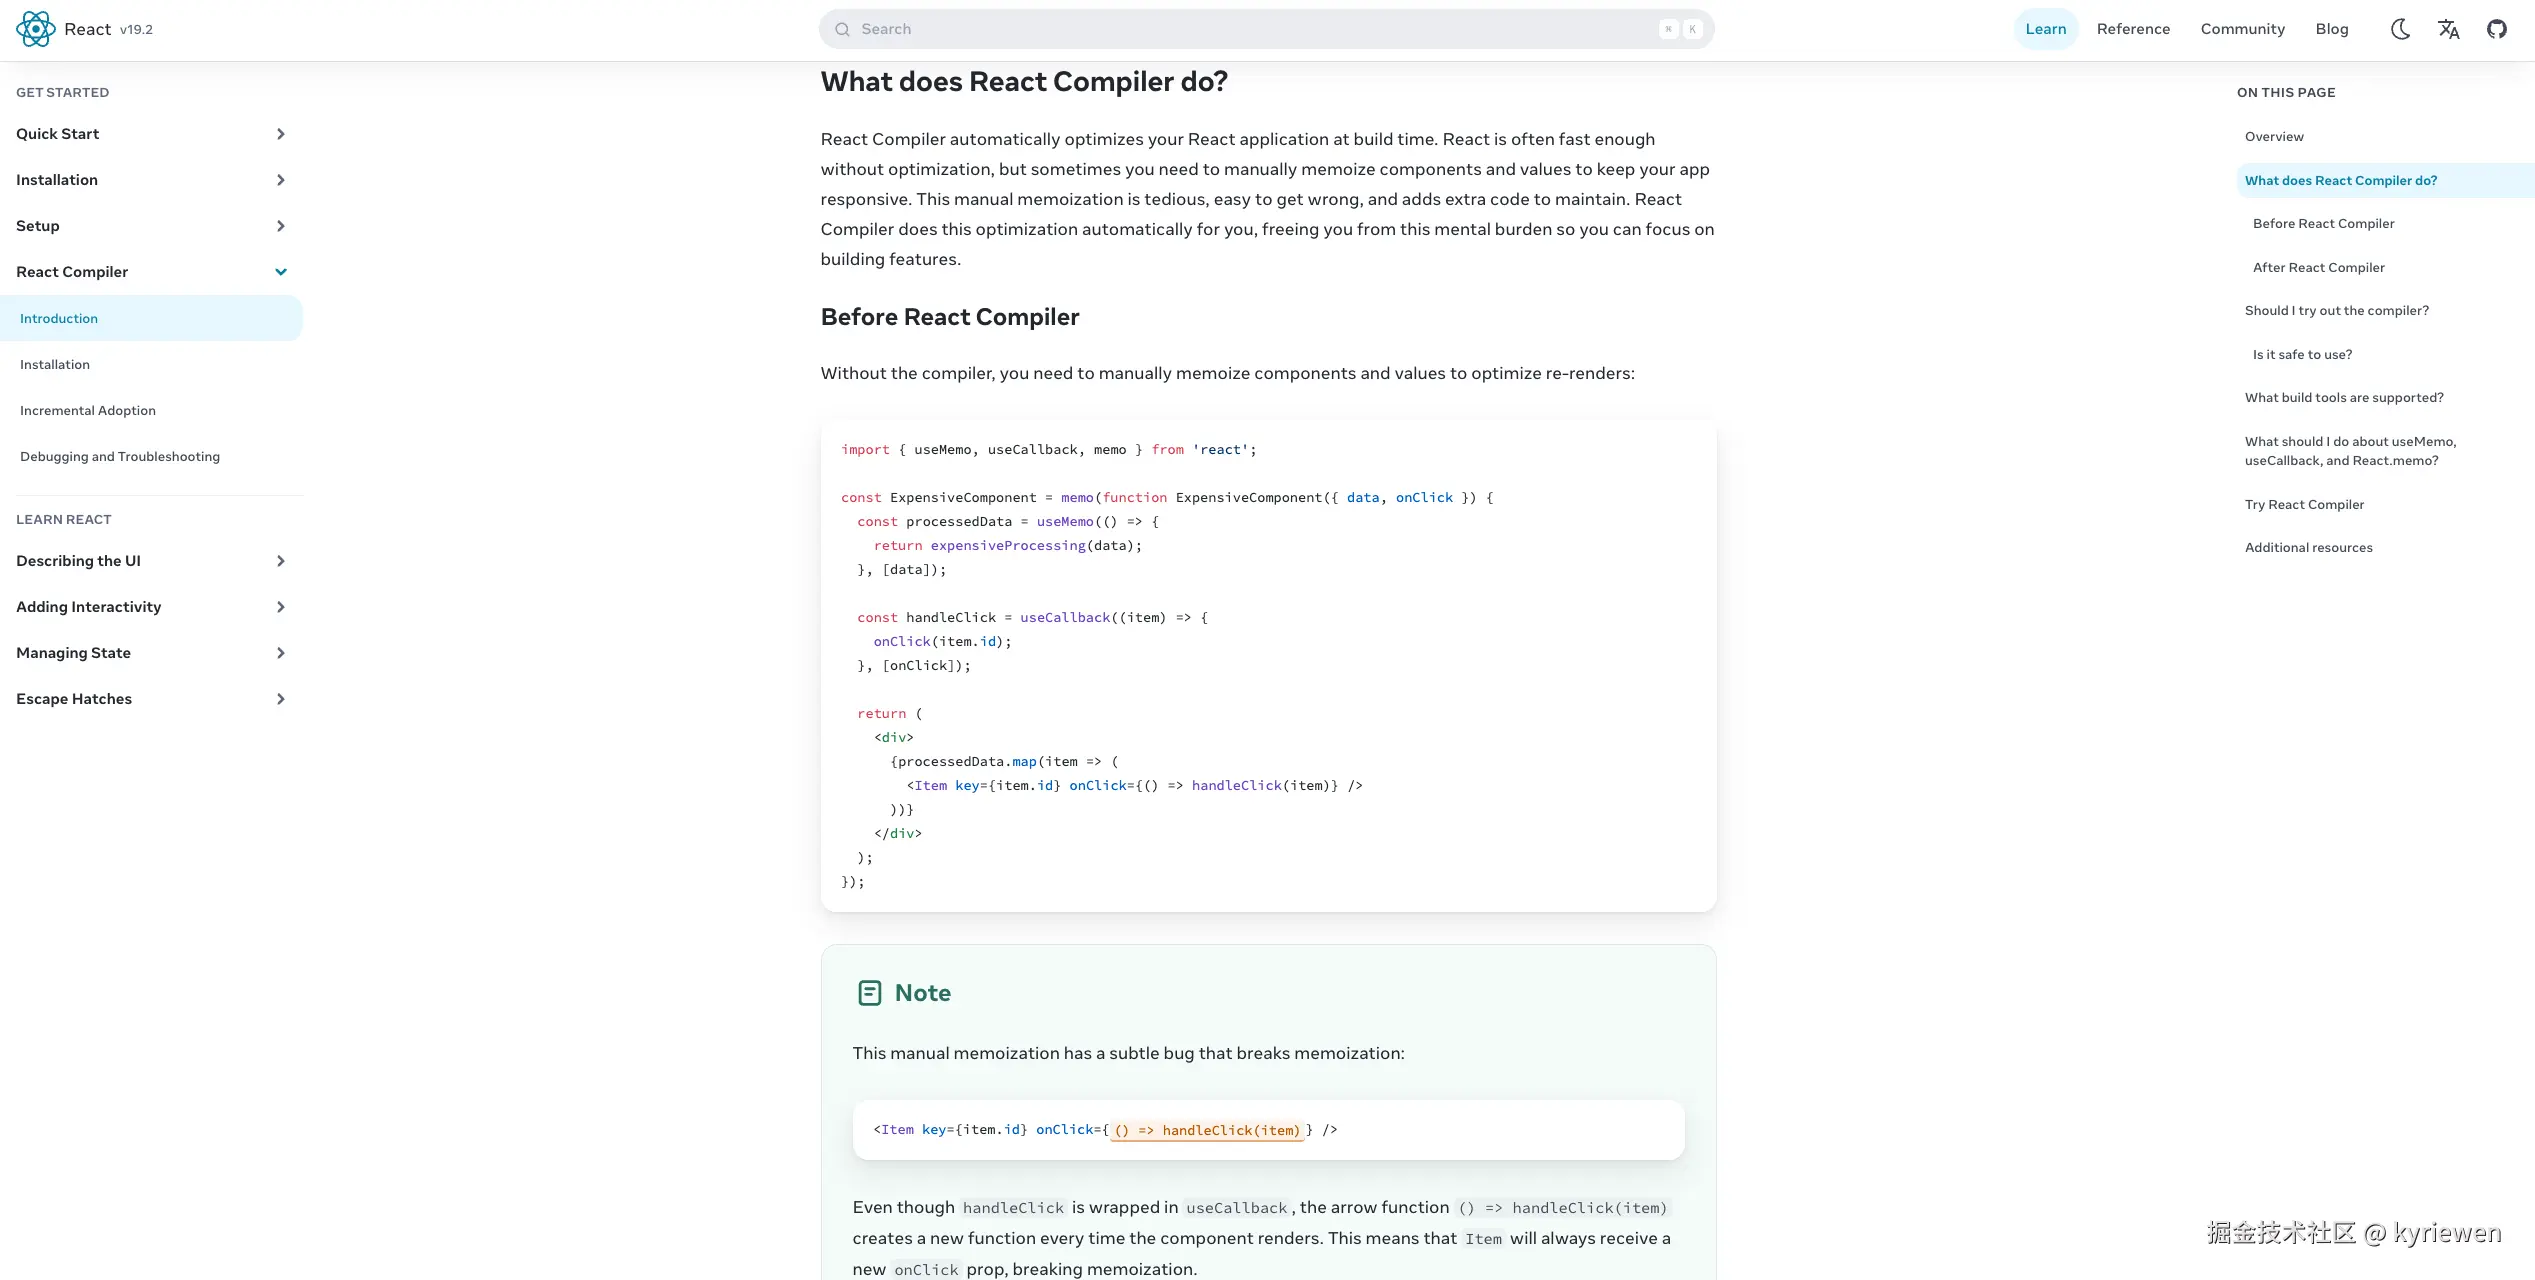
Task: Jump to After React Compiler section
Action: click(2318, 268)
